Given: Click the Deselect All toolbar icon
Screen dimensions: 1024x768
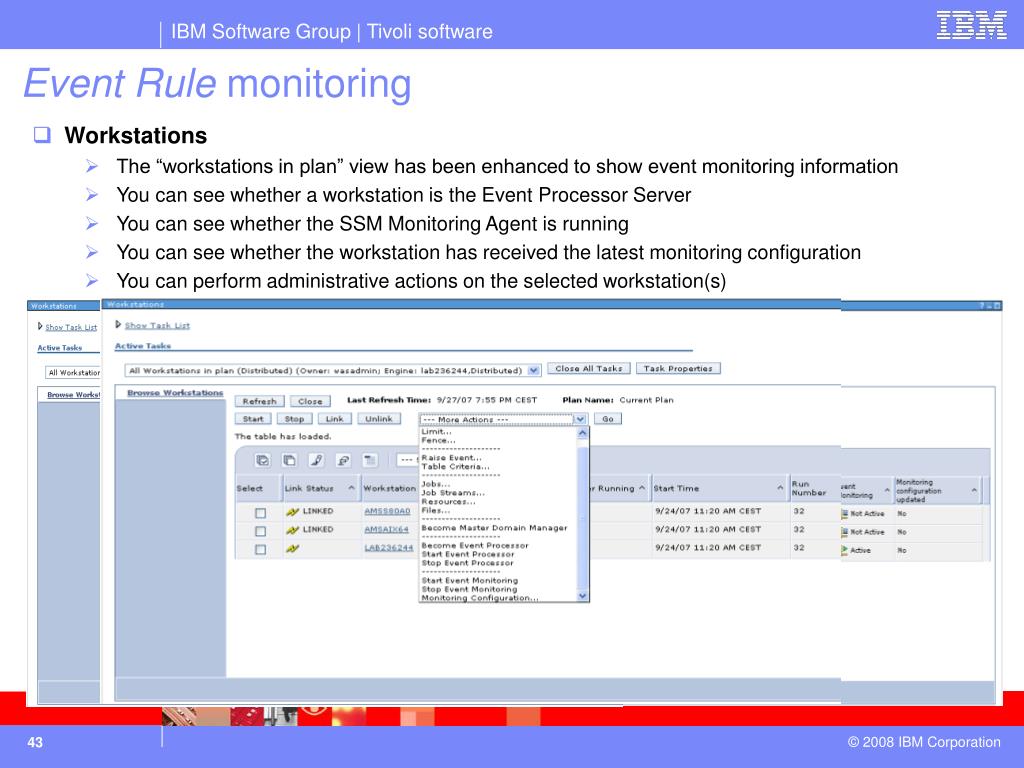Looking at the screenshot, I should [289, 460].
